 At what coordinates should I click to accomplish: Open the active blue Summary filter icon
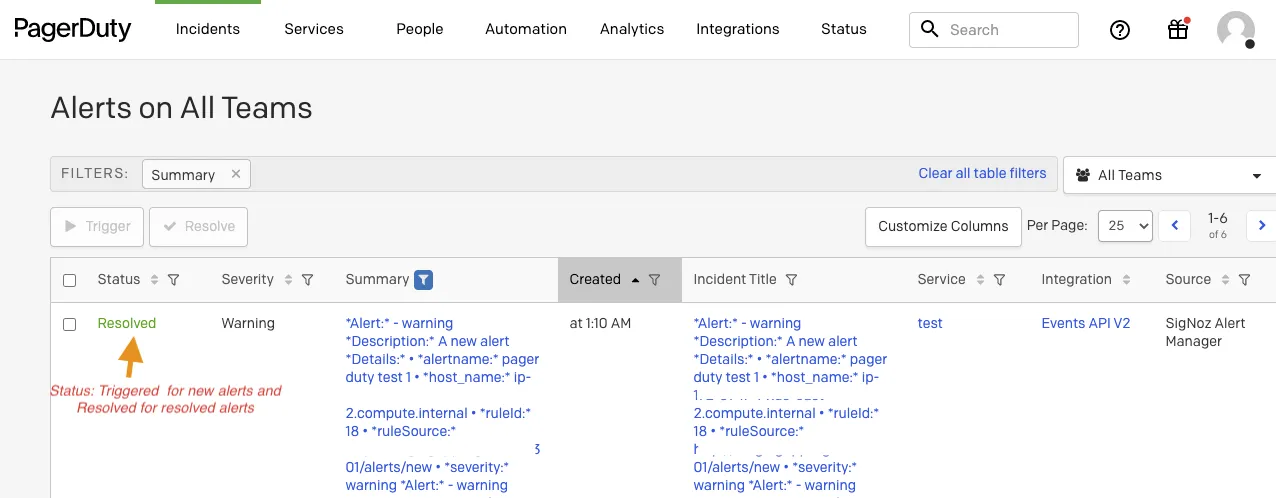point(424,280)
